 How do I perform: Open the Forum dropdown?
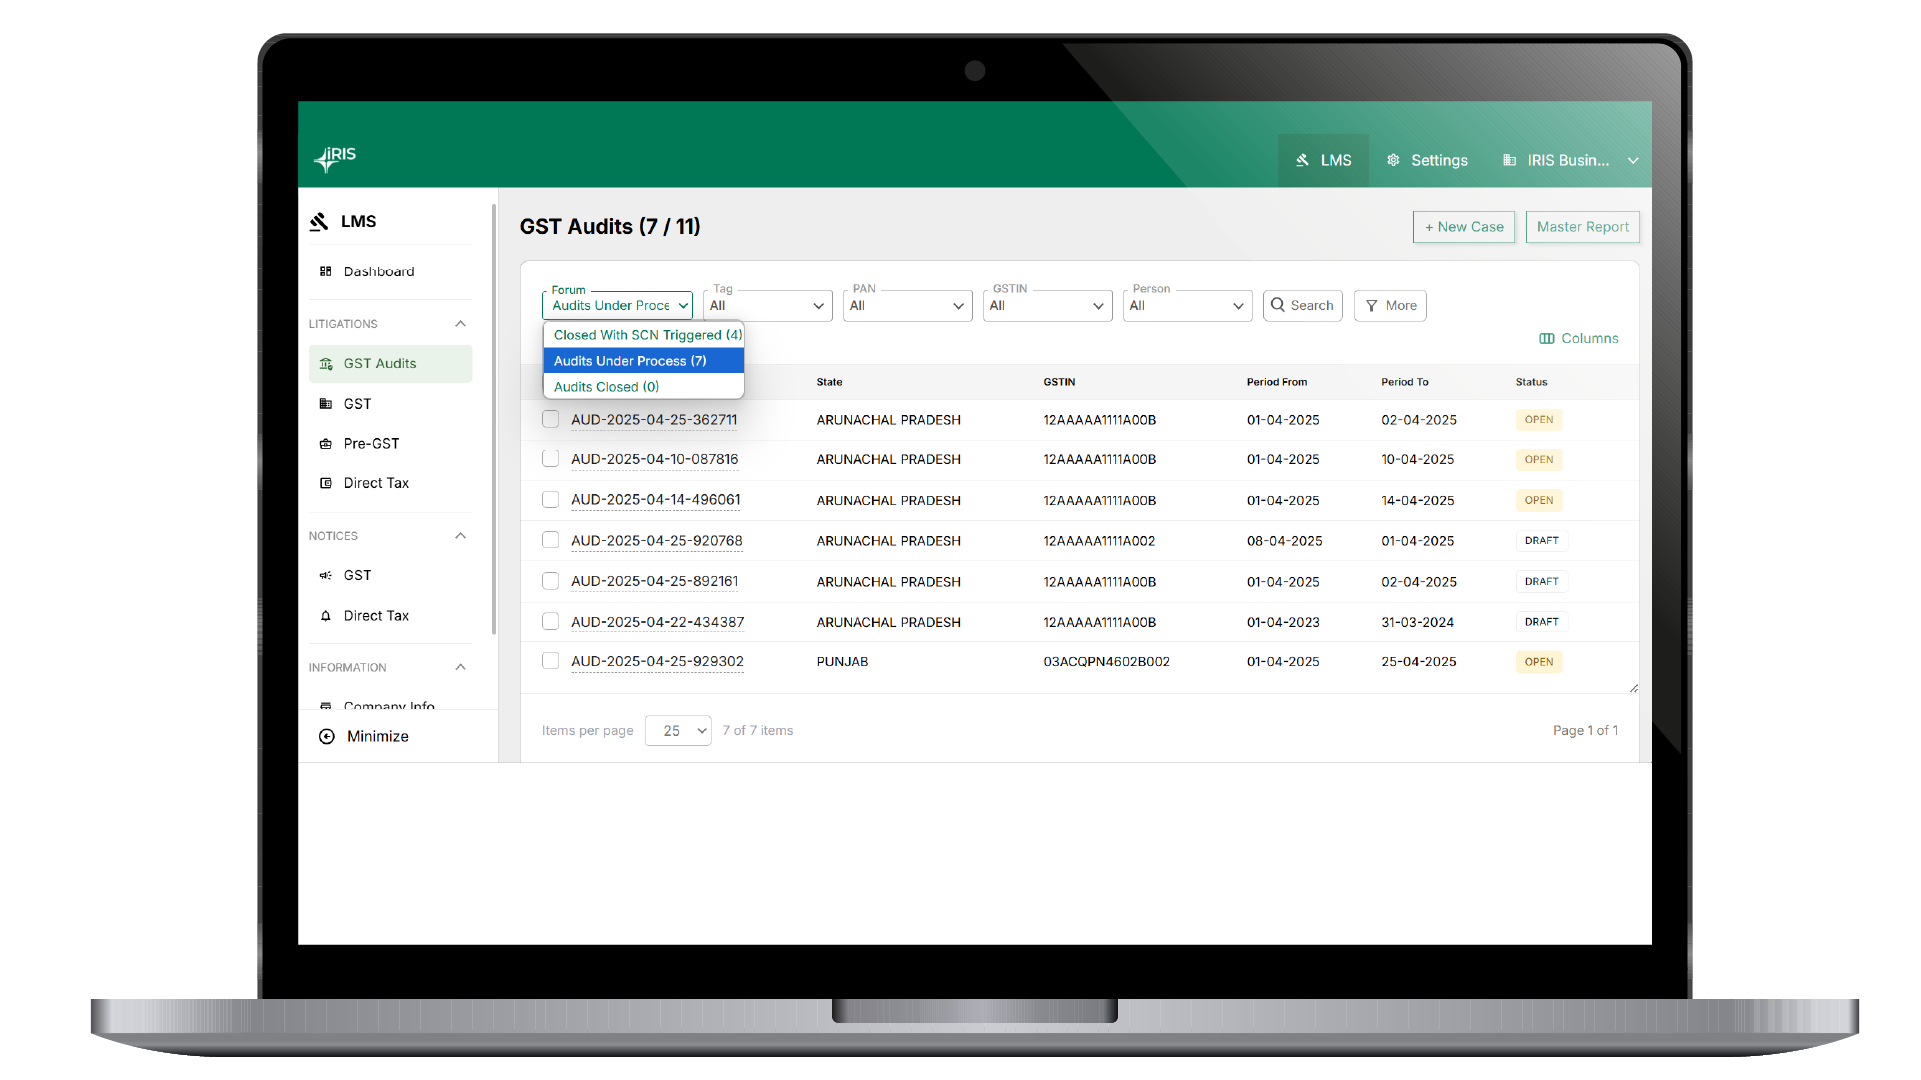[x=617, y=305]
